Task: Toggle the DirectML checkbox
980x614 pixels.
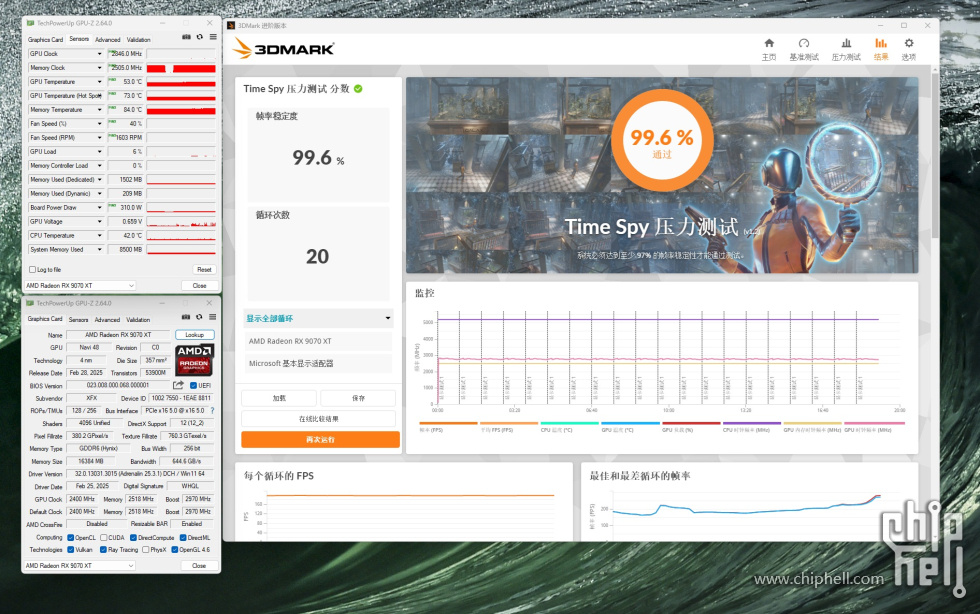Action: tap(183, 538)
